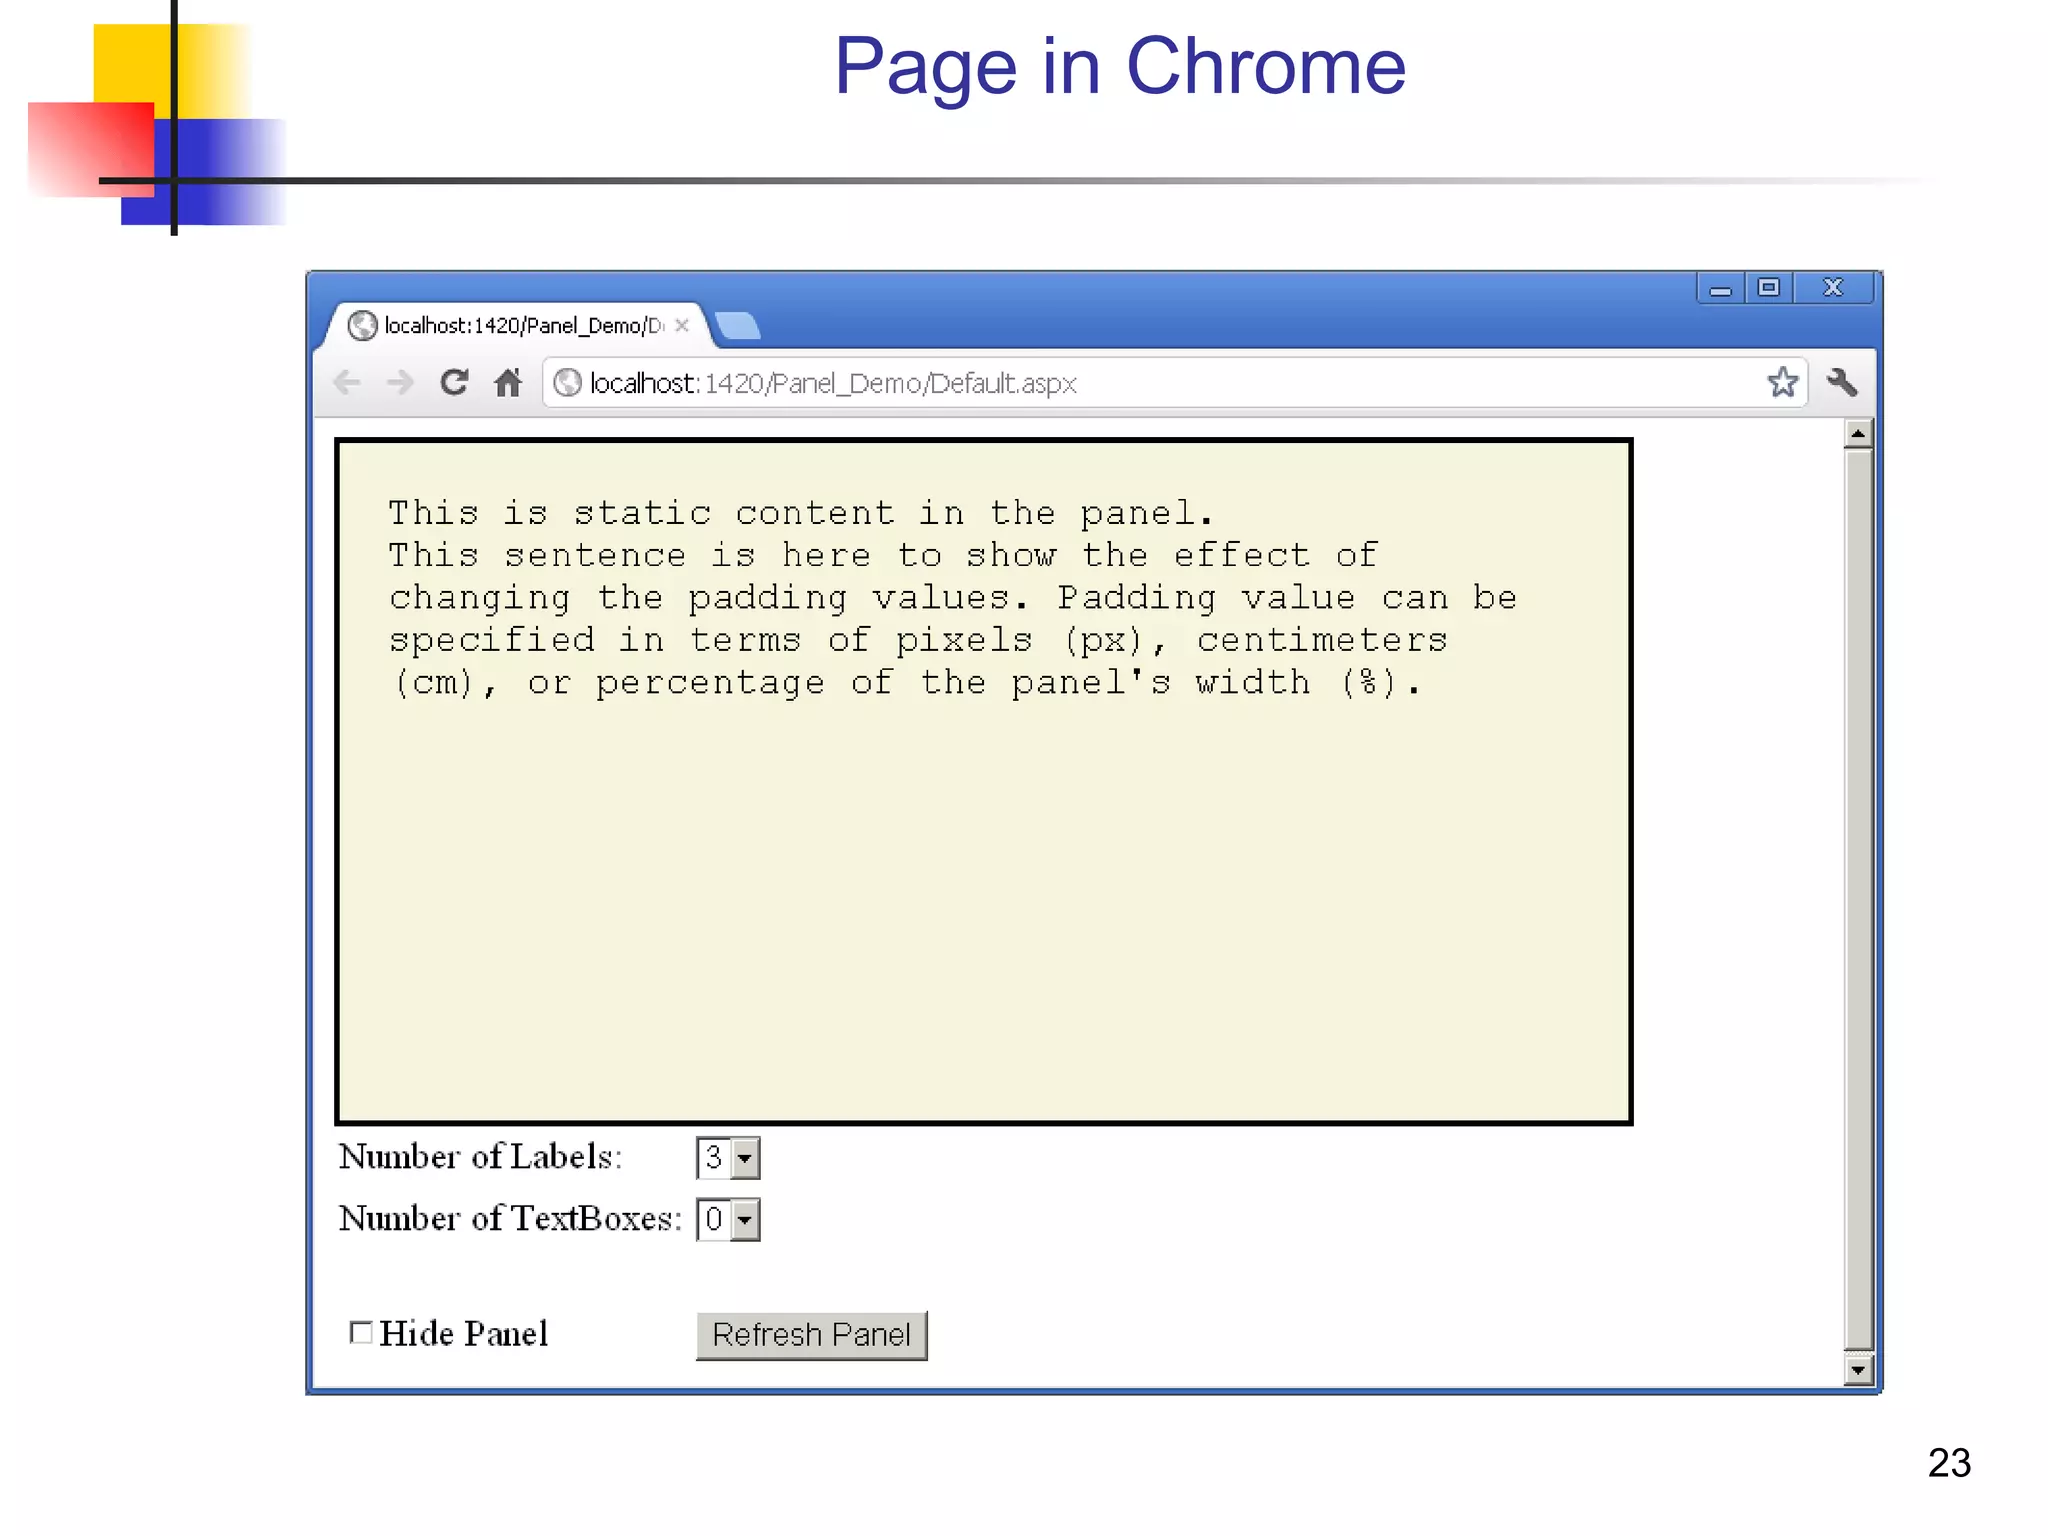
Task: Minimize the Chrome window
Action: (x=1721, y=288)
